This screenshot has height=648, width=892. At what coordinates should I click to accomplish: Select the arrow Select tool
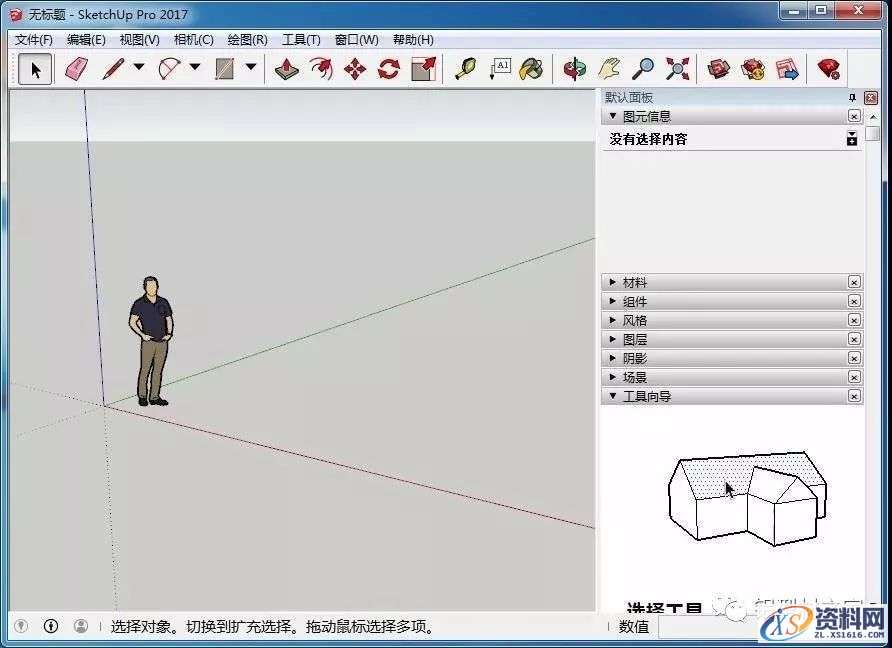click(x=34, y=68)
